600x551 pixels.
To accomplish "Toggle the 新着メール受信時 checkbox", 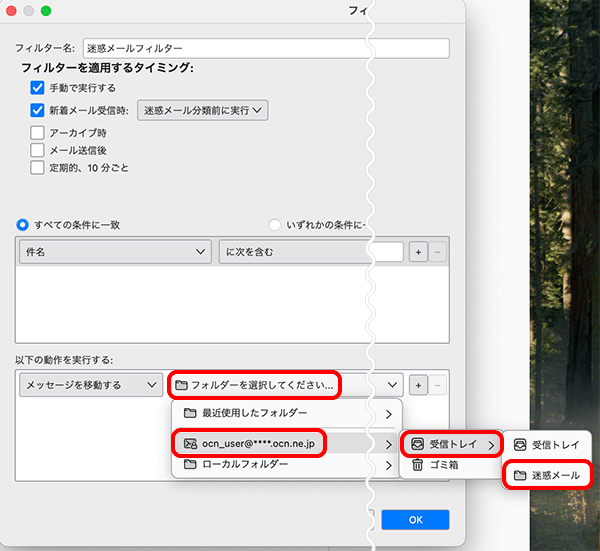I will (x=38, y=111).
